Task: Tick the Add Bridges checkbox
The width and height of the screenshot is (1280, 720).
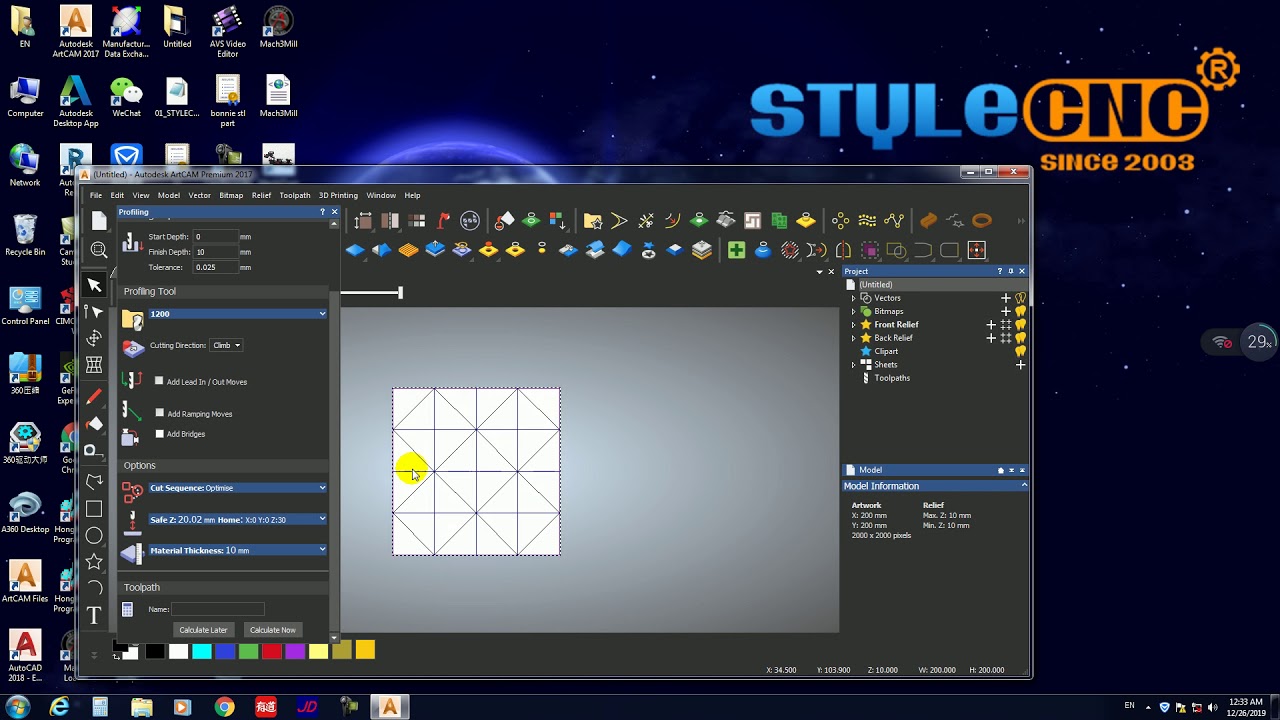Action: [159, 434]
